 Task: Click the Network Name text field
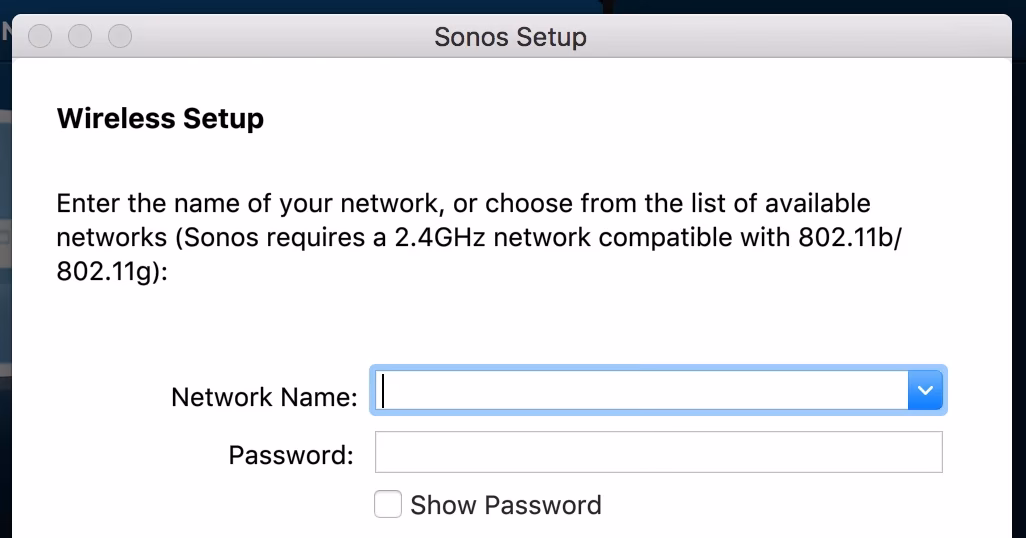pyautogui.click(x=641, y=390)
